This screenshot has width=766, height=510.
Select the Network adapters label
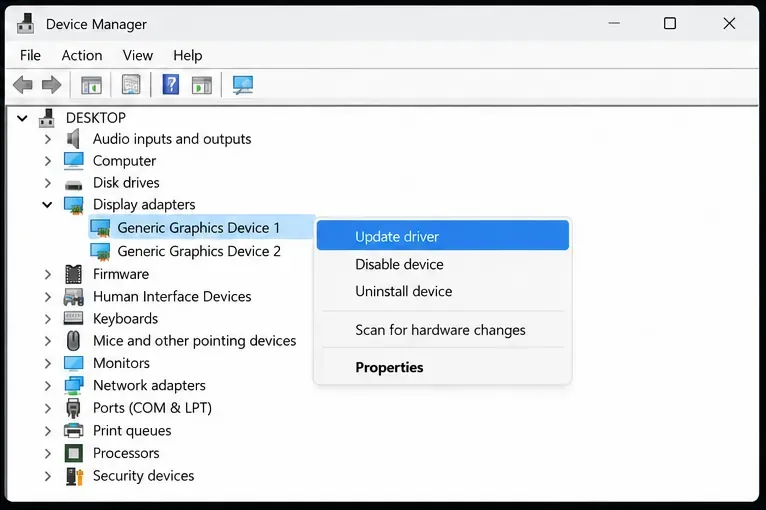pyautogui.click(x=149, y=386)
